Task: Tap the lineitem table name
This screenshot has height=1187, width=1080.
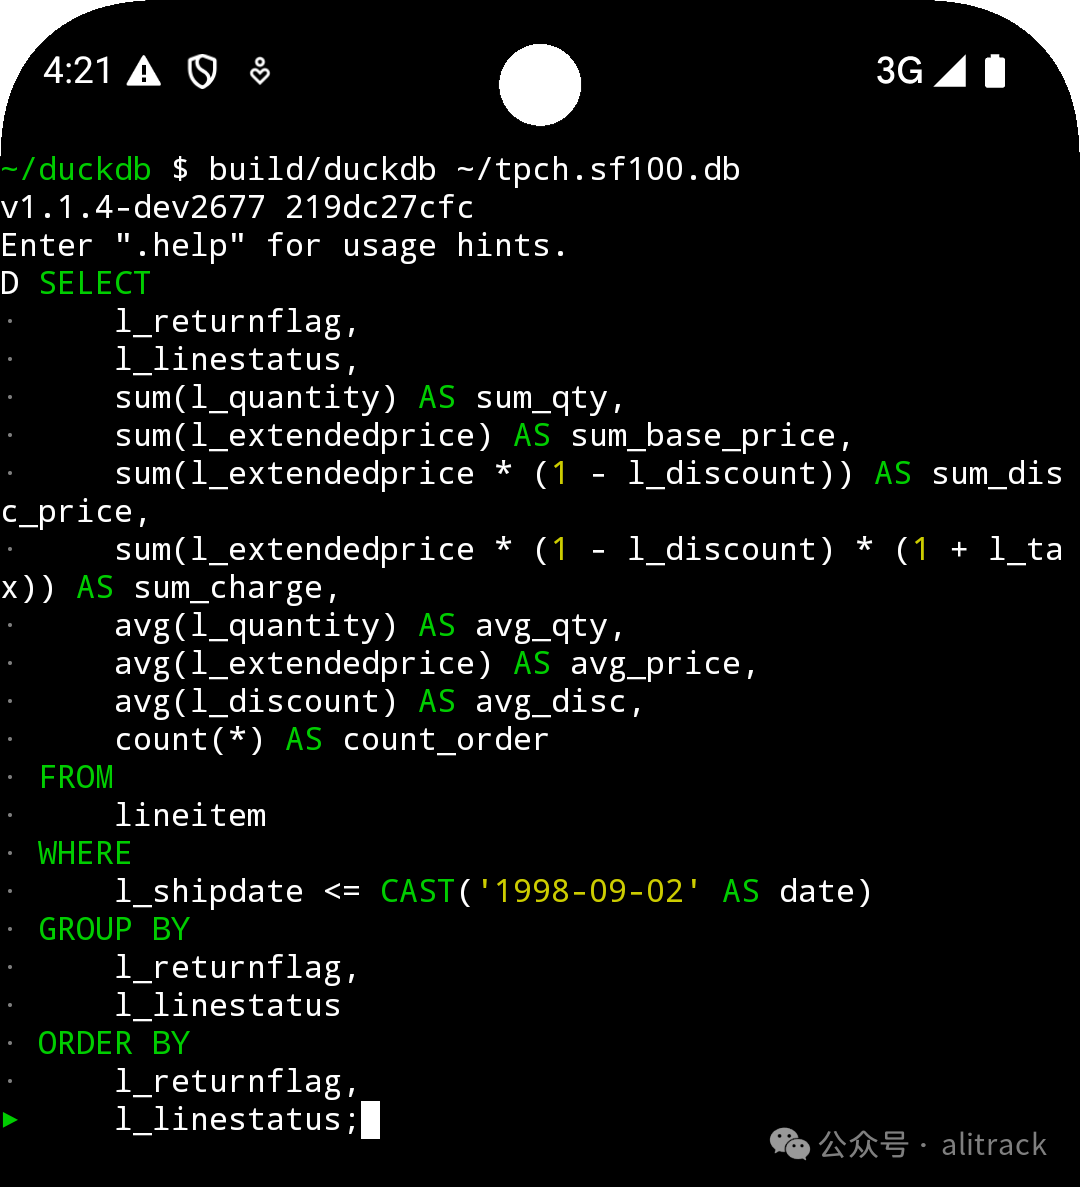Action: [190, 816]
